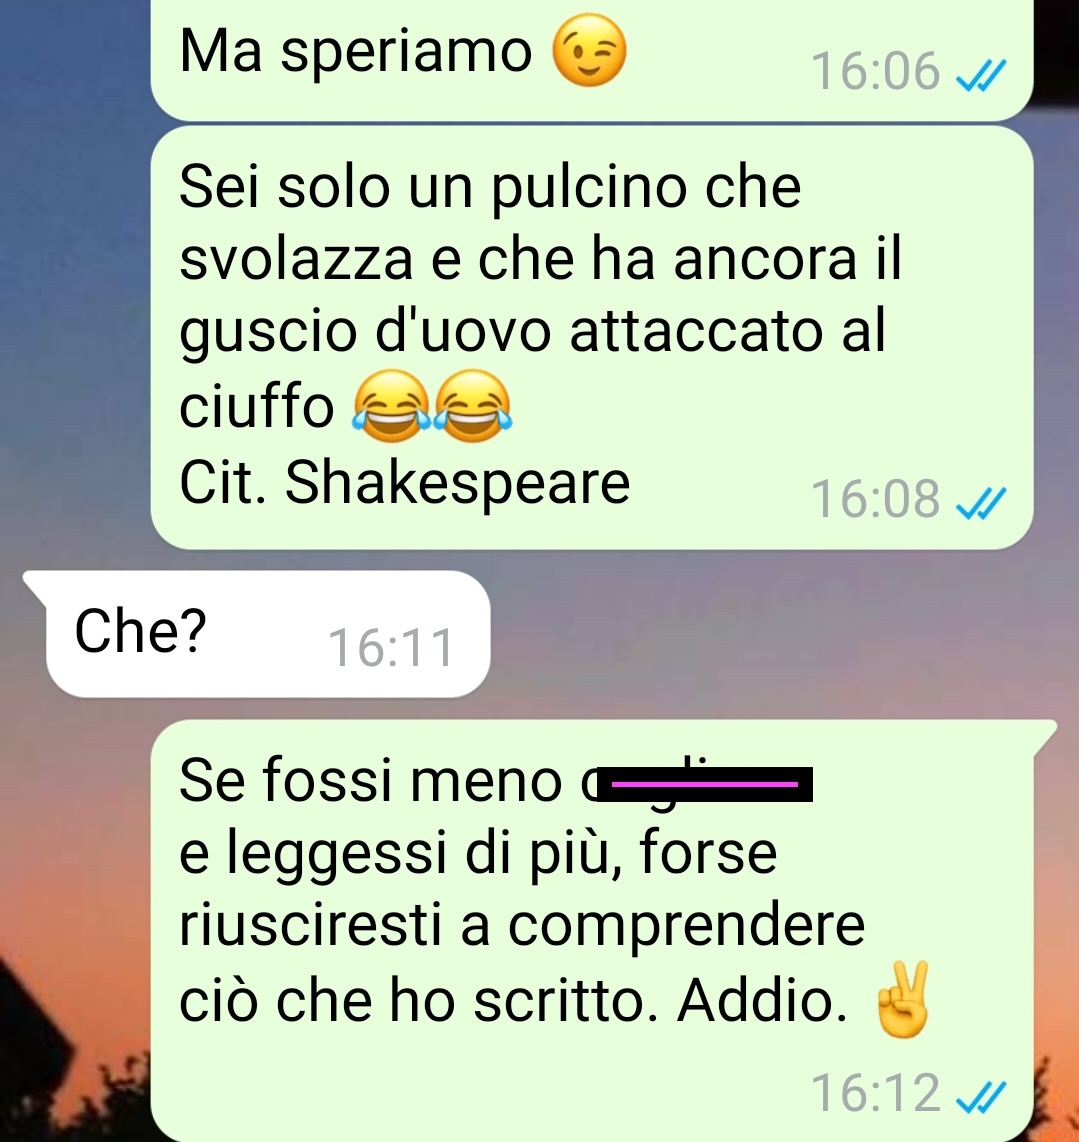Tap the 16:12 timestamp

[875, 1093]
